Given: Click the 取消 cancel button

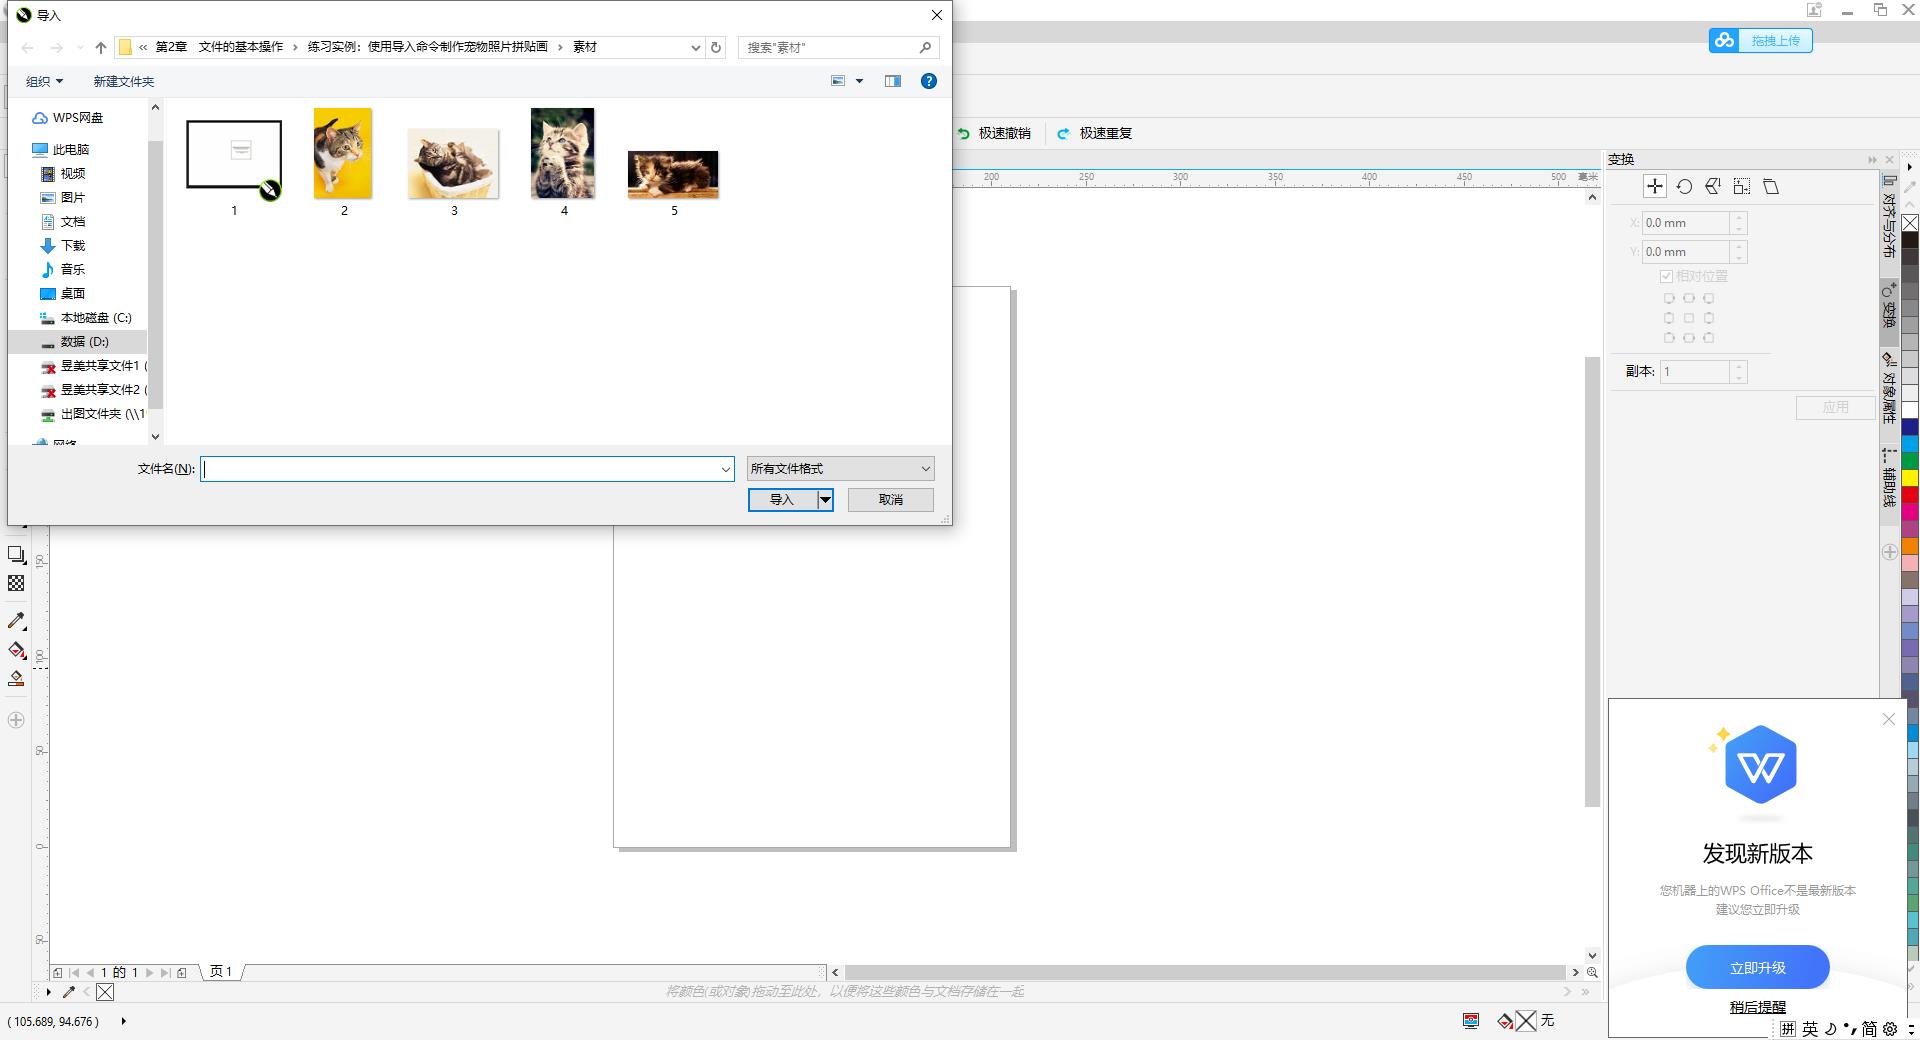Looking at the screenshot, I should pyautogui.click(x=891, y=500).
